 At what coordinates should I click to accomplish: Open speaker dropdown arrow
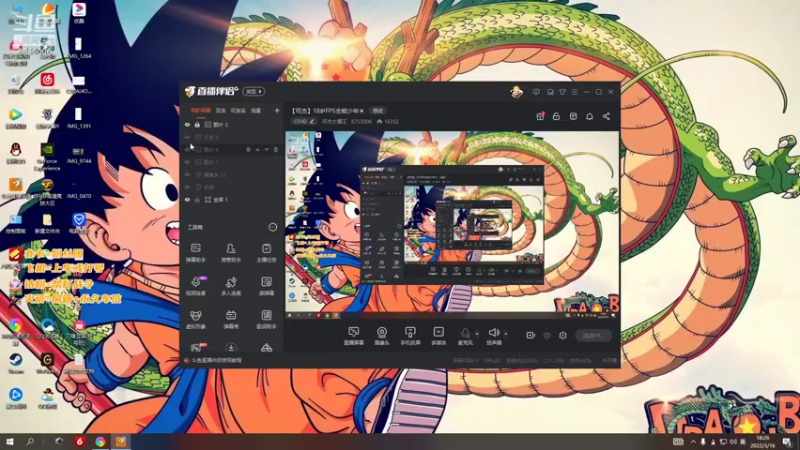tap(506, 334)
